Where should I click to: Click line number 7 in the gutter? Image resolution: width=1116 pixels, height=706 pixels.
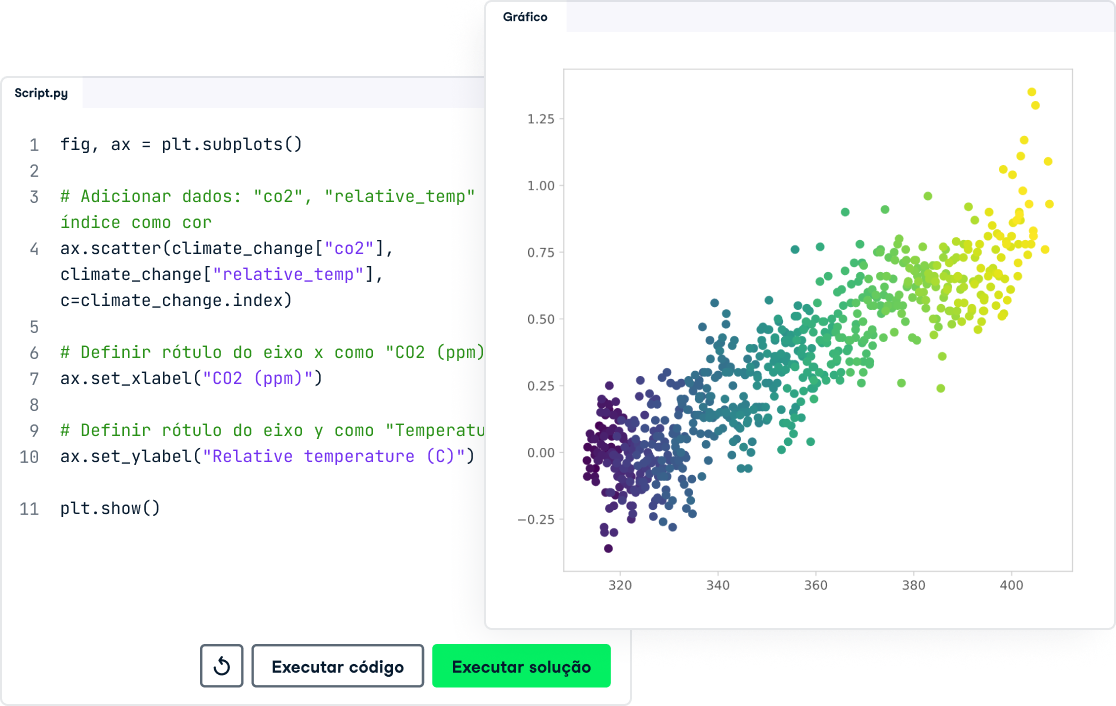(34, 378)
